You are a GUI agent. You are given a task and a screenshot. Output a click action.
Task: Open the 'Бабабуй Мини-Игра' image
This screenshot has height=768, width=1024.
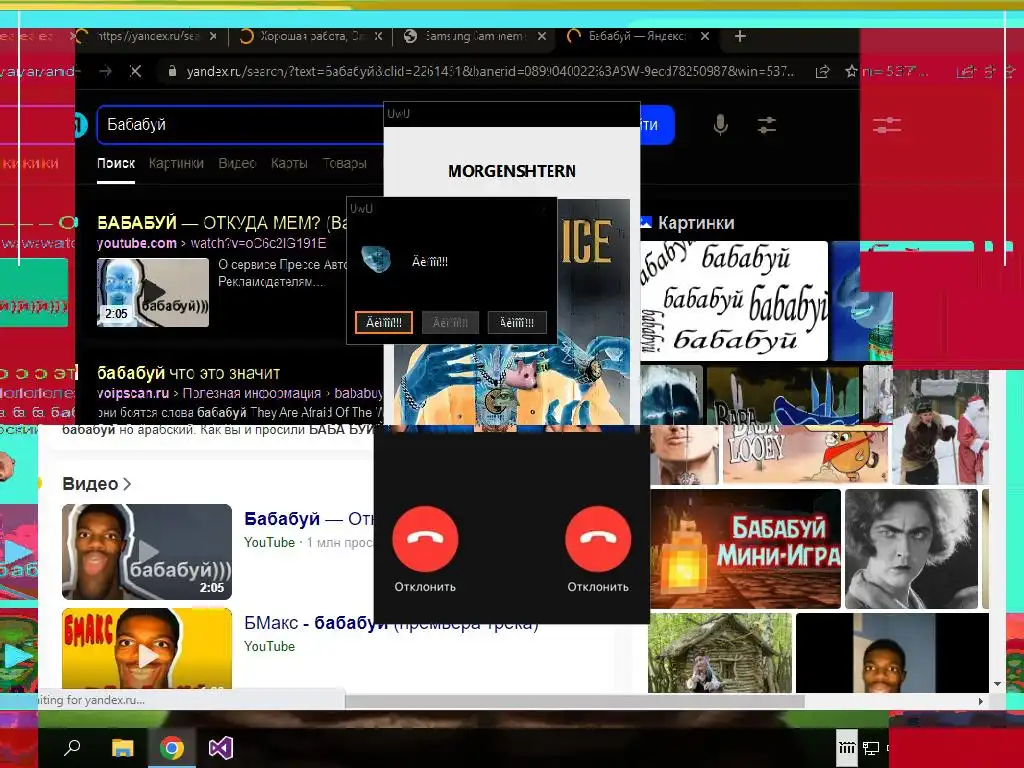coord(745,549)
